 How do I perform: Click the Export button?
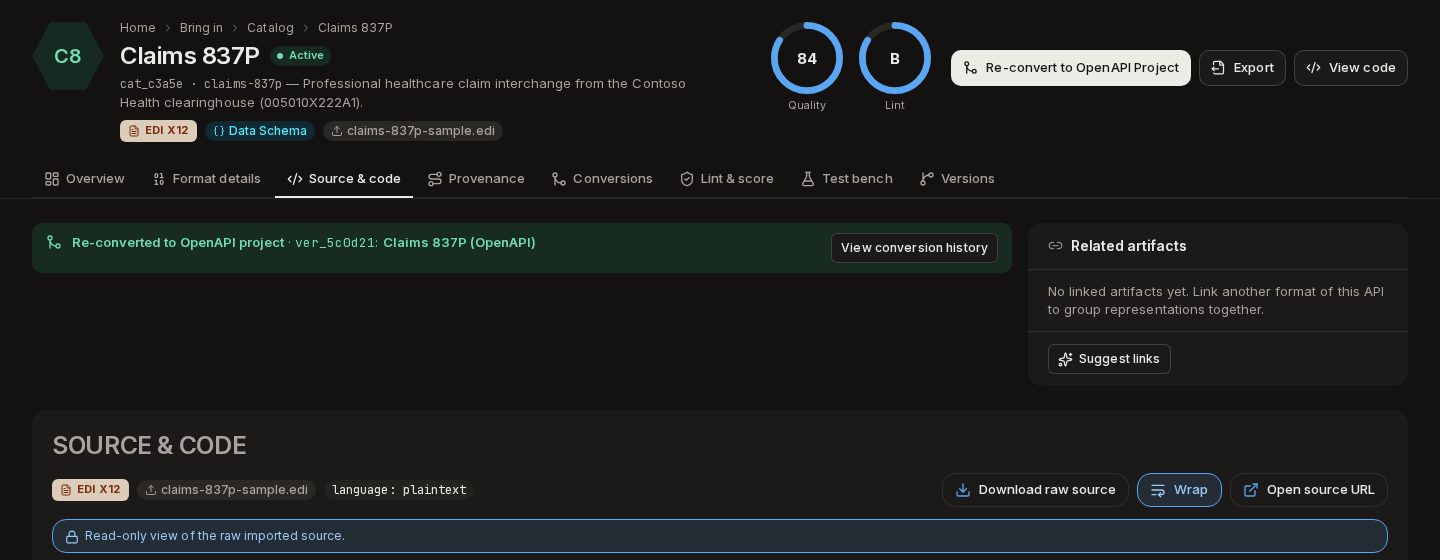pyautogui.click(x=1242, y=68)
